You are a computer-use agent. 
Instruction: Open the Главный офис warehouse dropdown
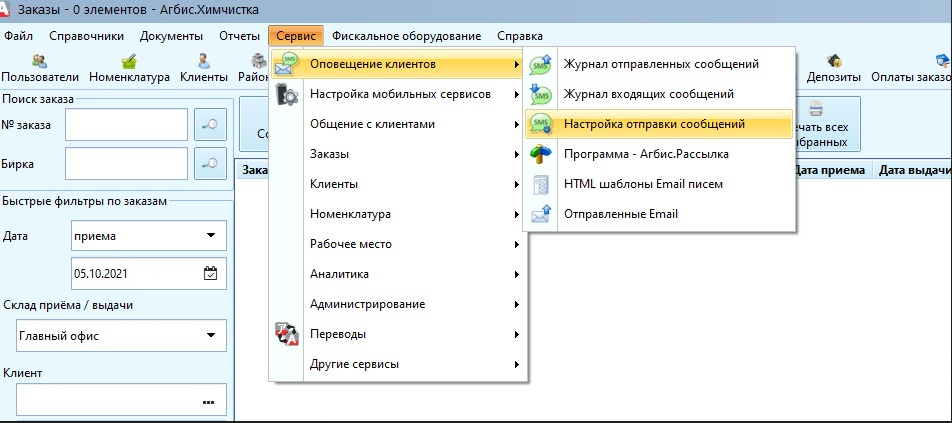[121, 336]
